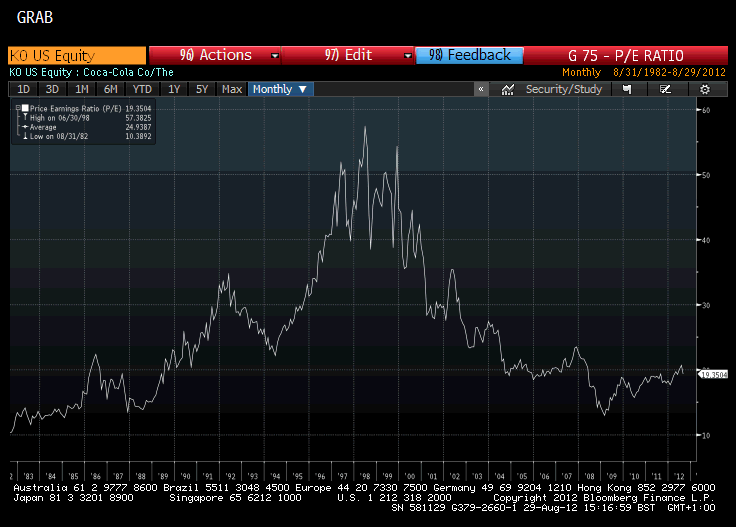Expand the Actions dropdown arrow
This screenshot has width=736, height=527.
(x=275, y=56)
